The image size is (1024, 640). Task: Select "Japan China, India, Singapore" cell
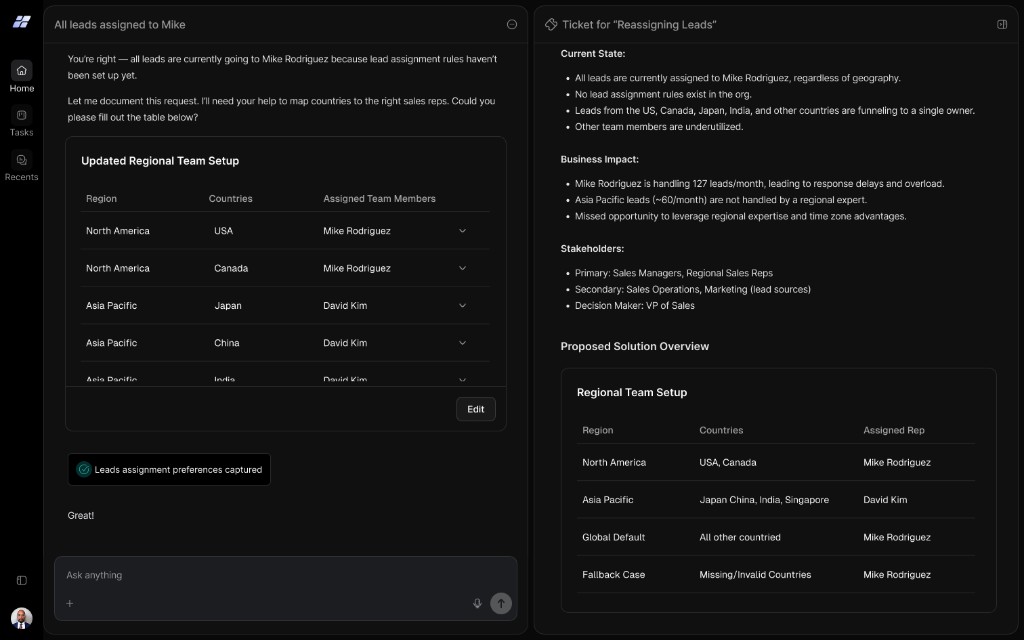(763, 500)
